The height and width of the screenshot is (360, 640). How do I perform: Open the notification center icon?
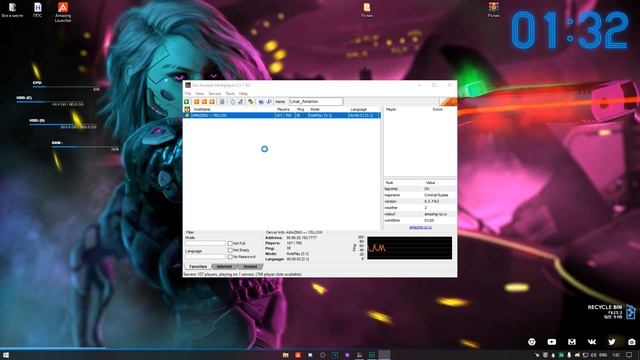[629, 355]
